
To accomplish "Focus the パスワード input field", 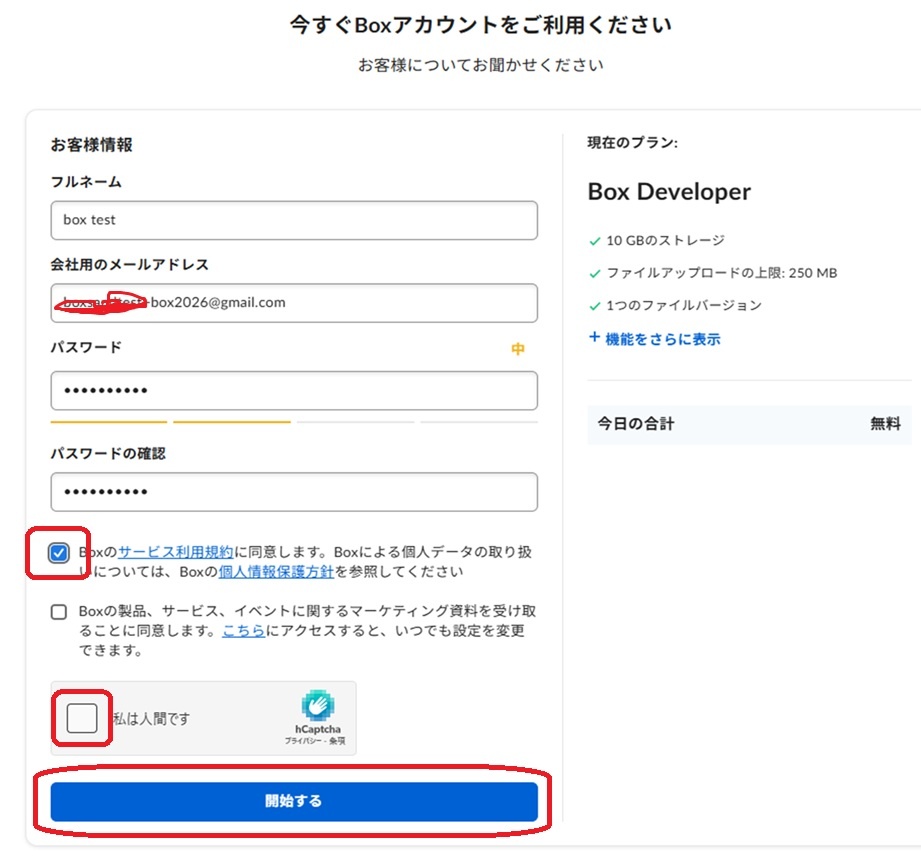I will (294, 391).
